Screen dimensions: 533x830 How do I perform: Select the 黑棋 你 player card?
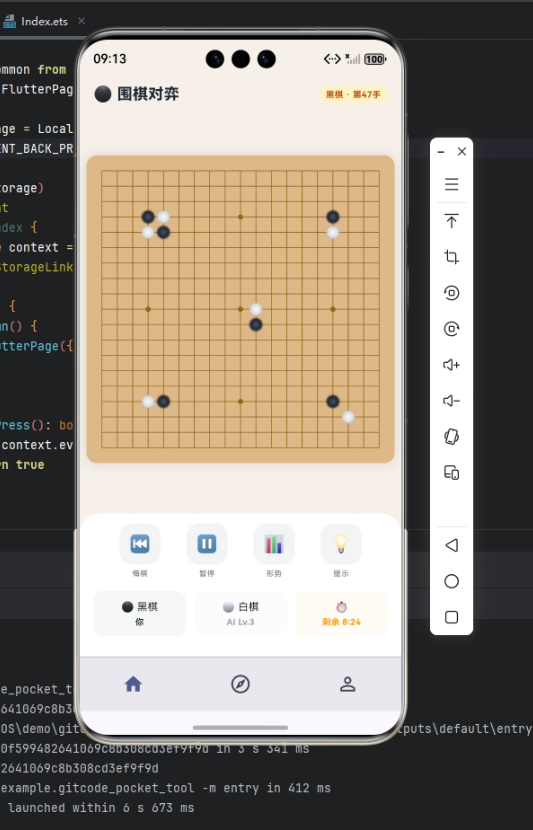click(140, 614)
